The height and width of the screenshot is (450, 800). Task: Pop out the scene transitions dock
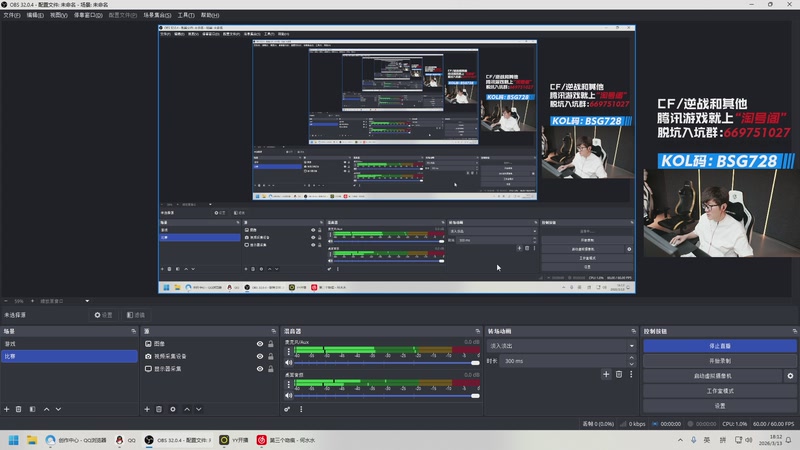pyautogui.click(x=634, y=331)
